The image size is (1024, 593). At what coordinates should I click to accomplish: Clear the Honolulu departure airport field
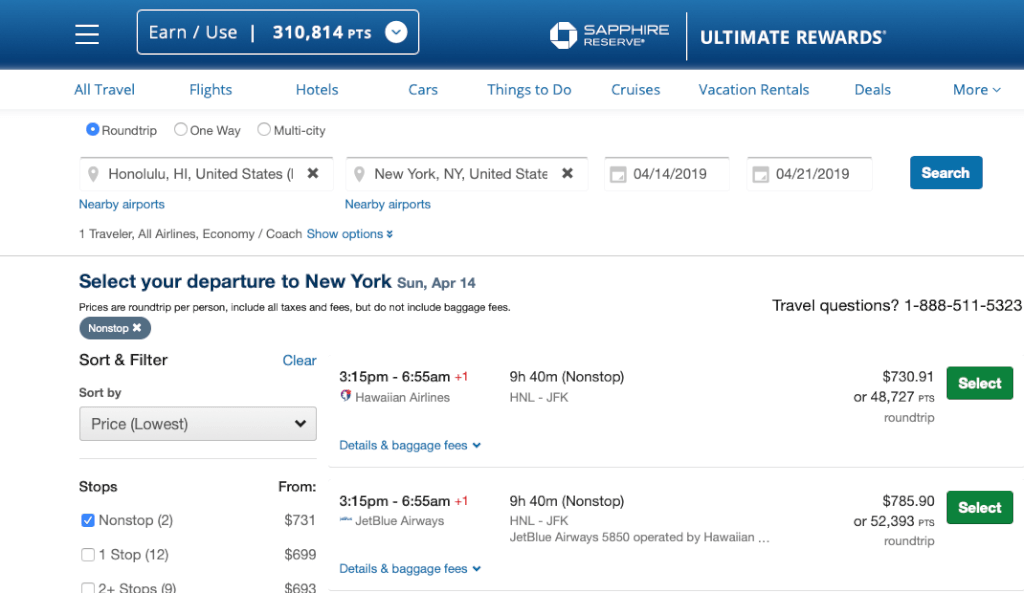point(315,172)
